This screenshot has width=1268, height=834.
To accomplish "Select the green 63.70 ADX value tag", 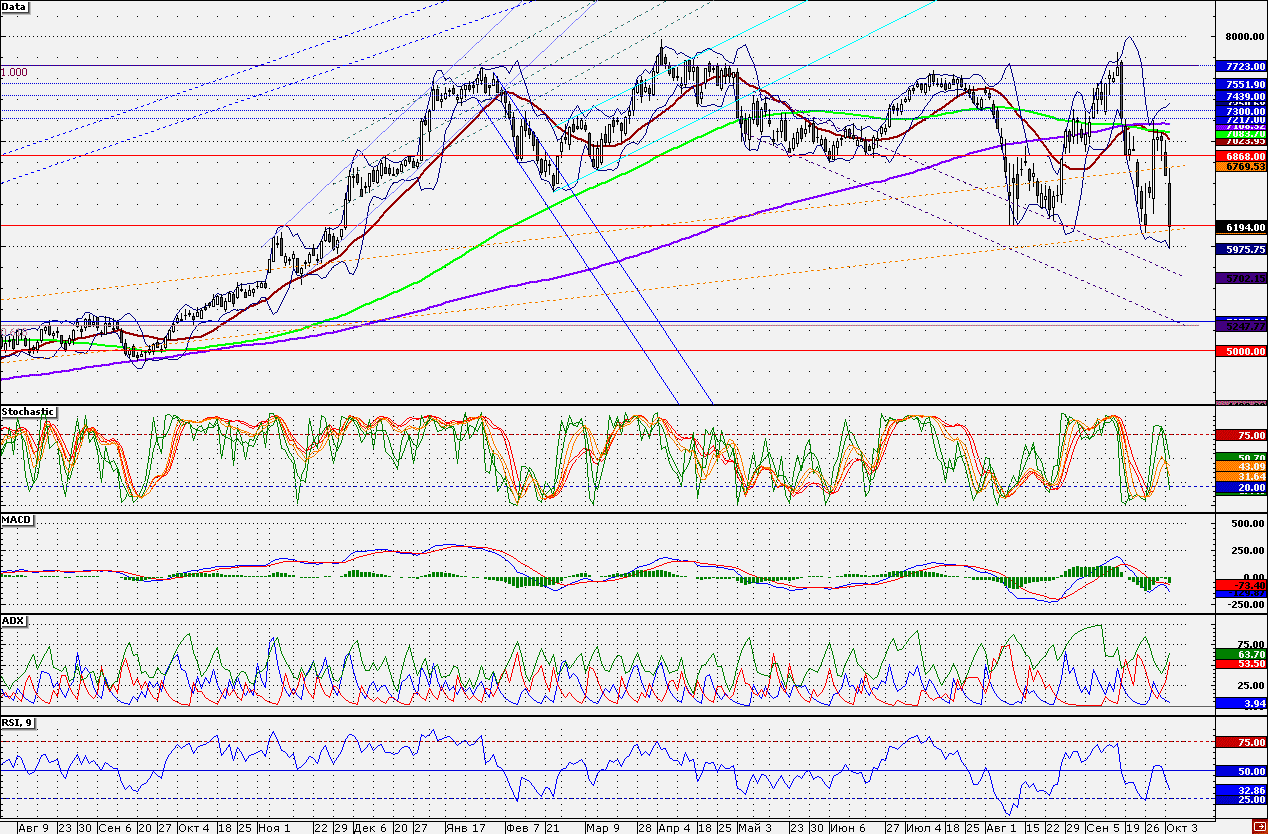I will (1241, 654).
